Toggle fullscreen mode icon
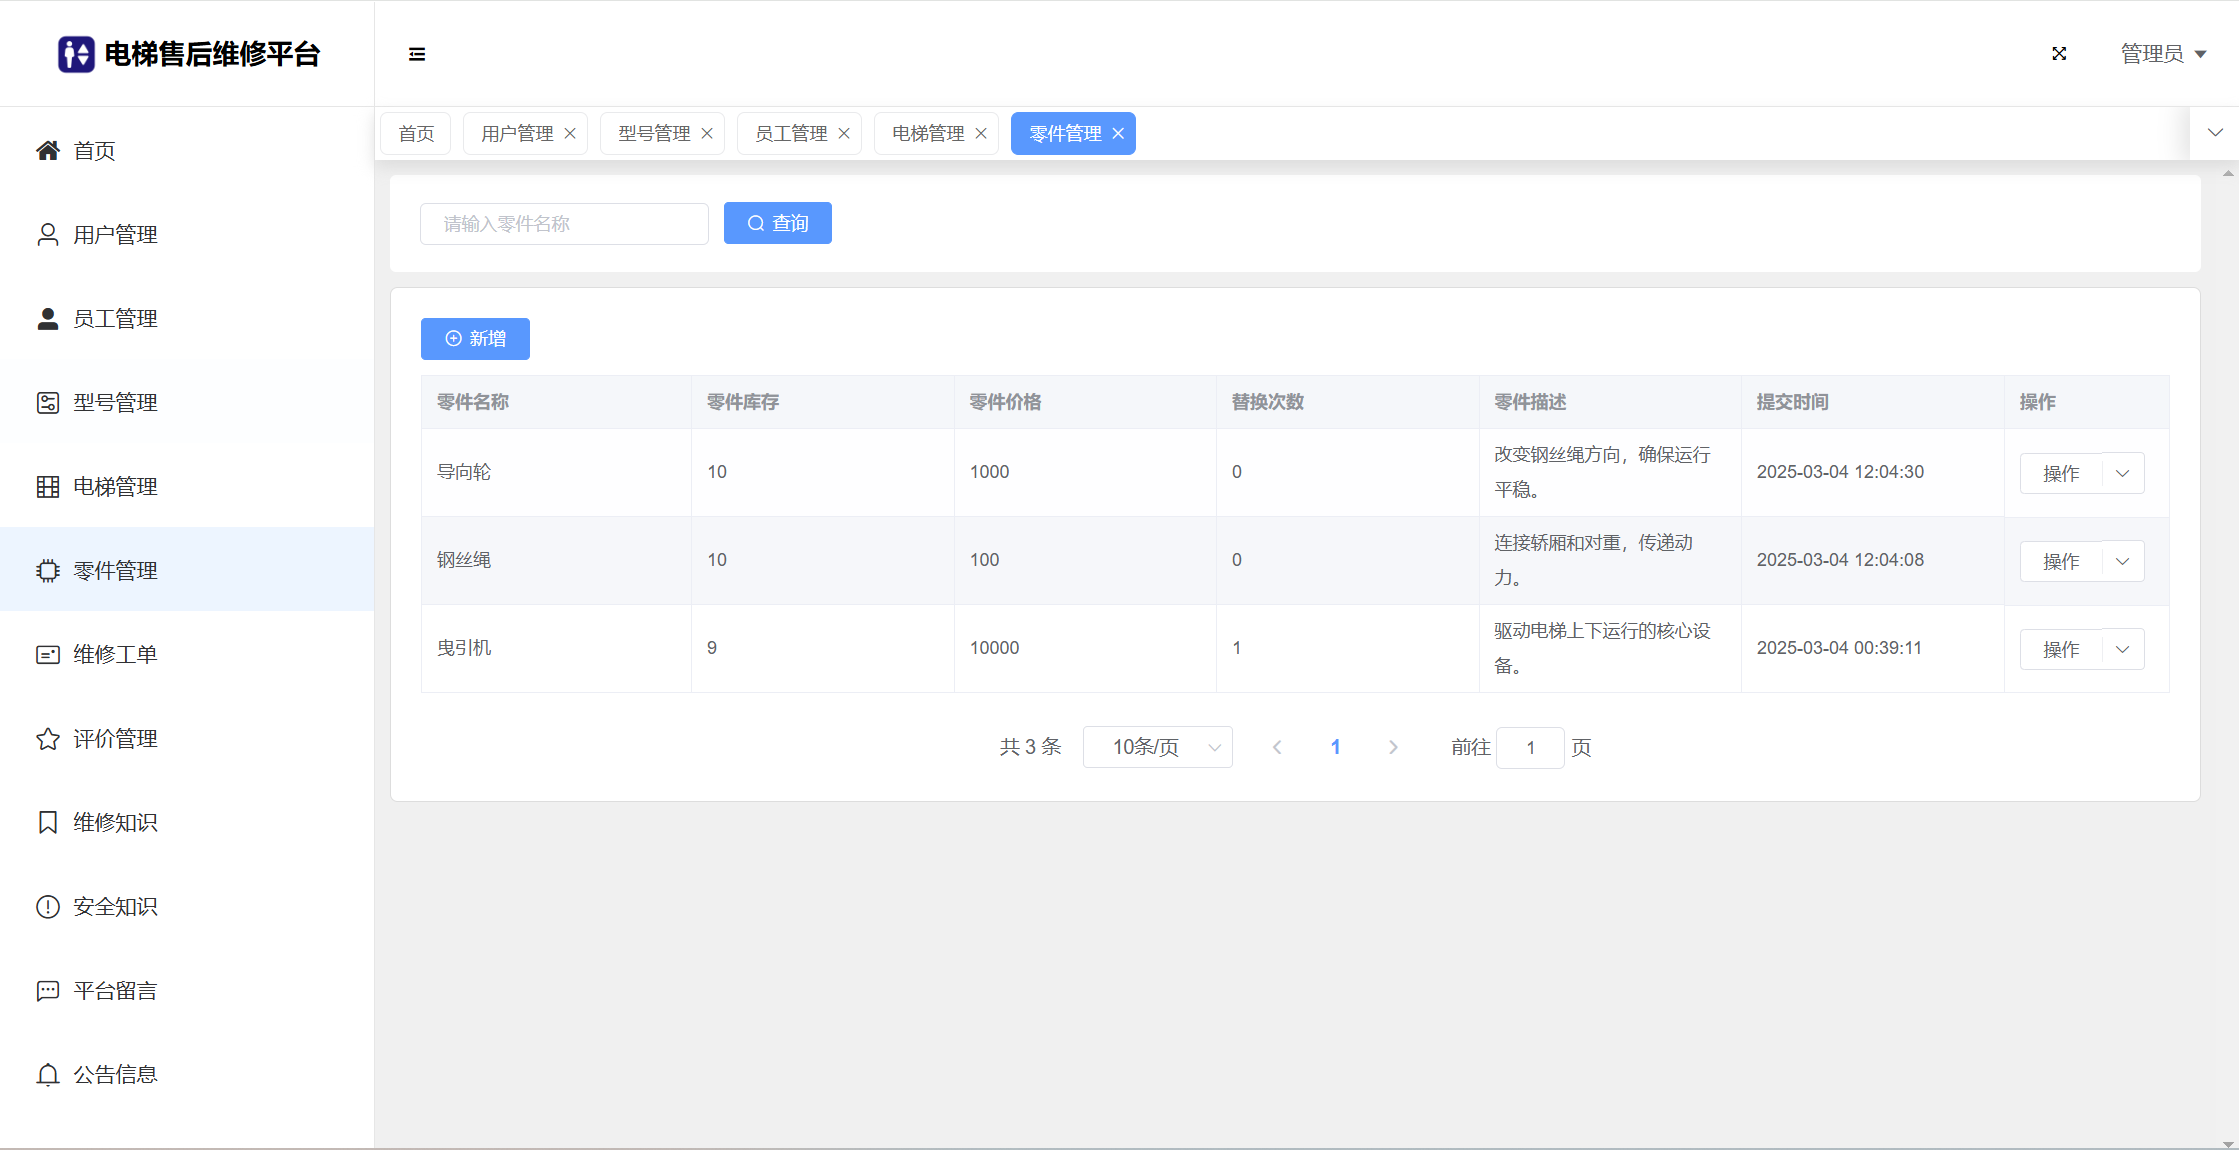Viewport: 2239px width, 1150px height. point(2059,54)
